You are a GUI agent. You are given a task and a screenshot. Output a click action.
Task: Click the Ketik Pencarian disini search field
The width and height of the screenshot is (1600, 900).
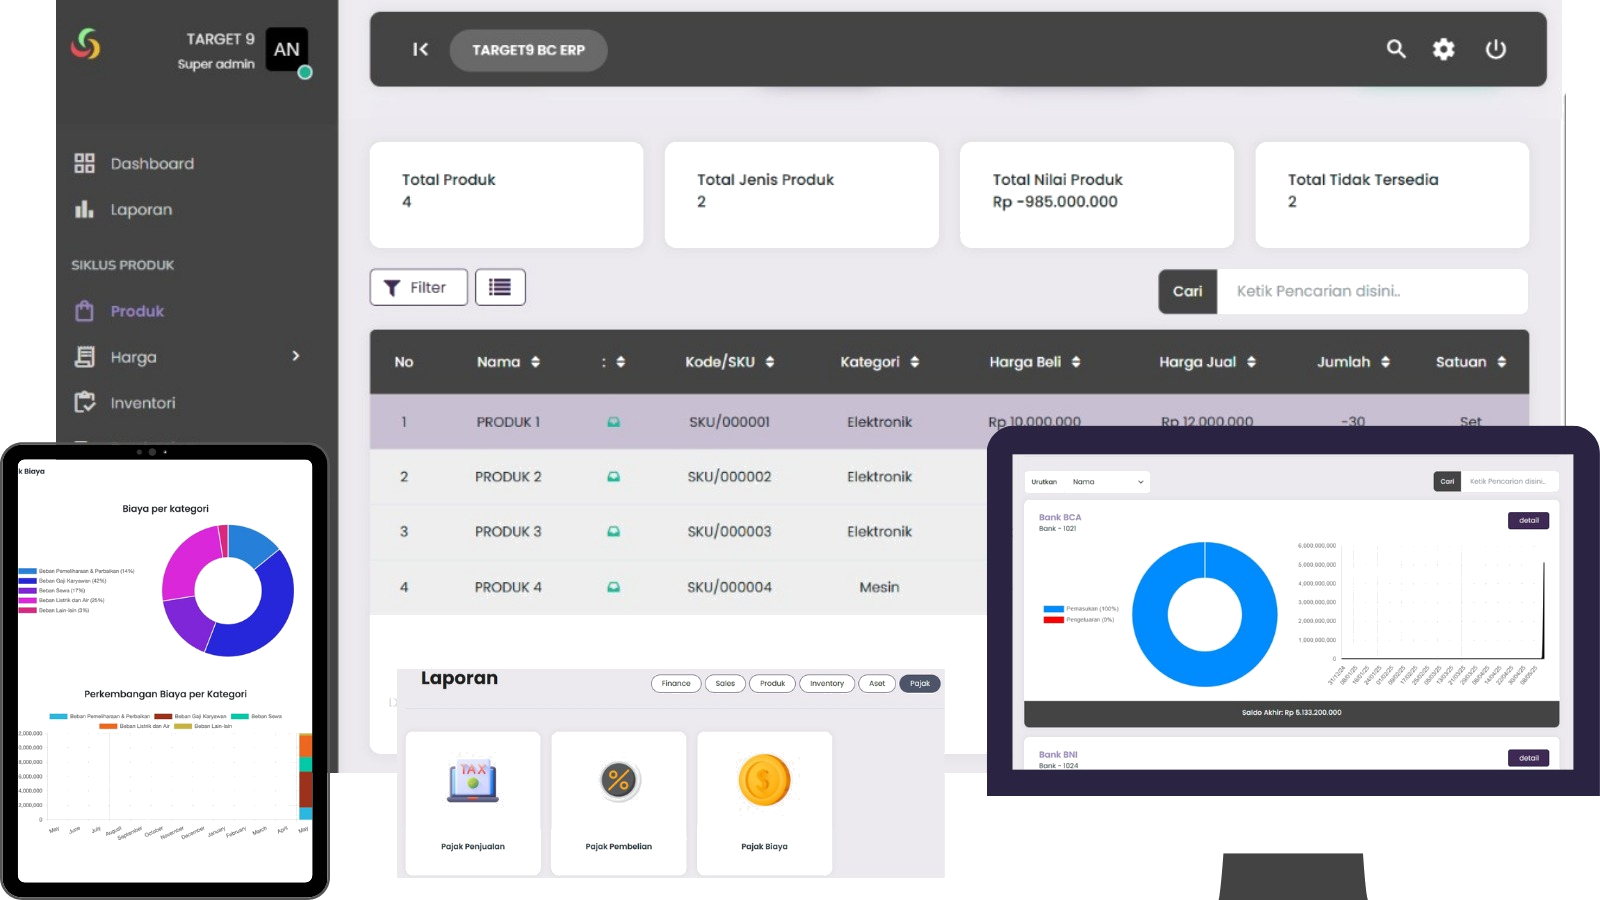click(1370, 291)
